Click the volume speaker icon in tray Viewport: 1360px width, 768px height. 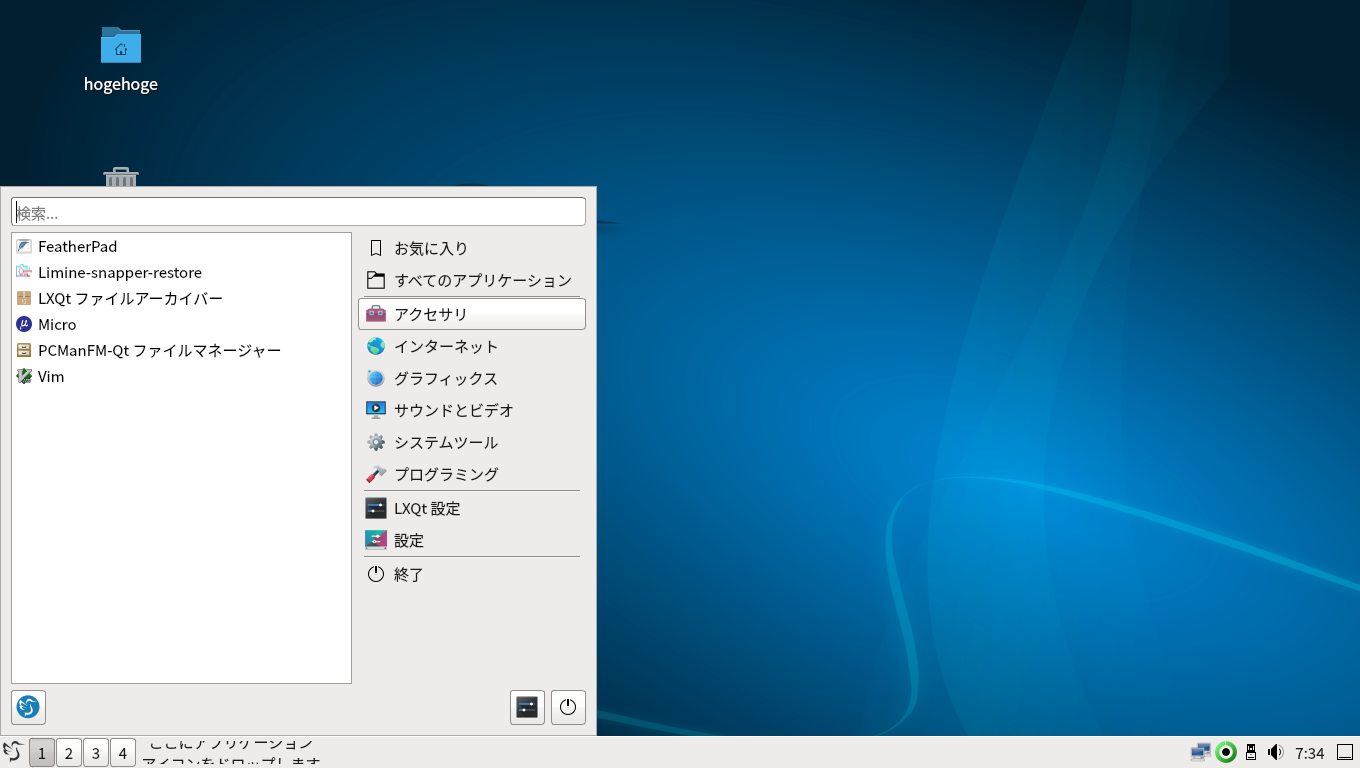pyautogui.click(x=1275, y=752)
